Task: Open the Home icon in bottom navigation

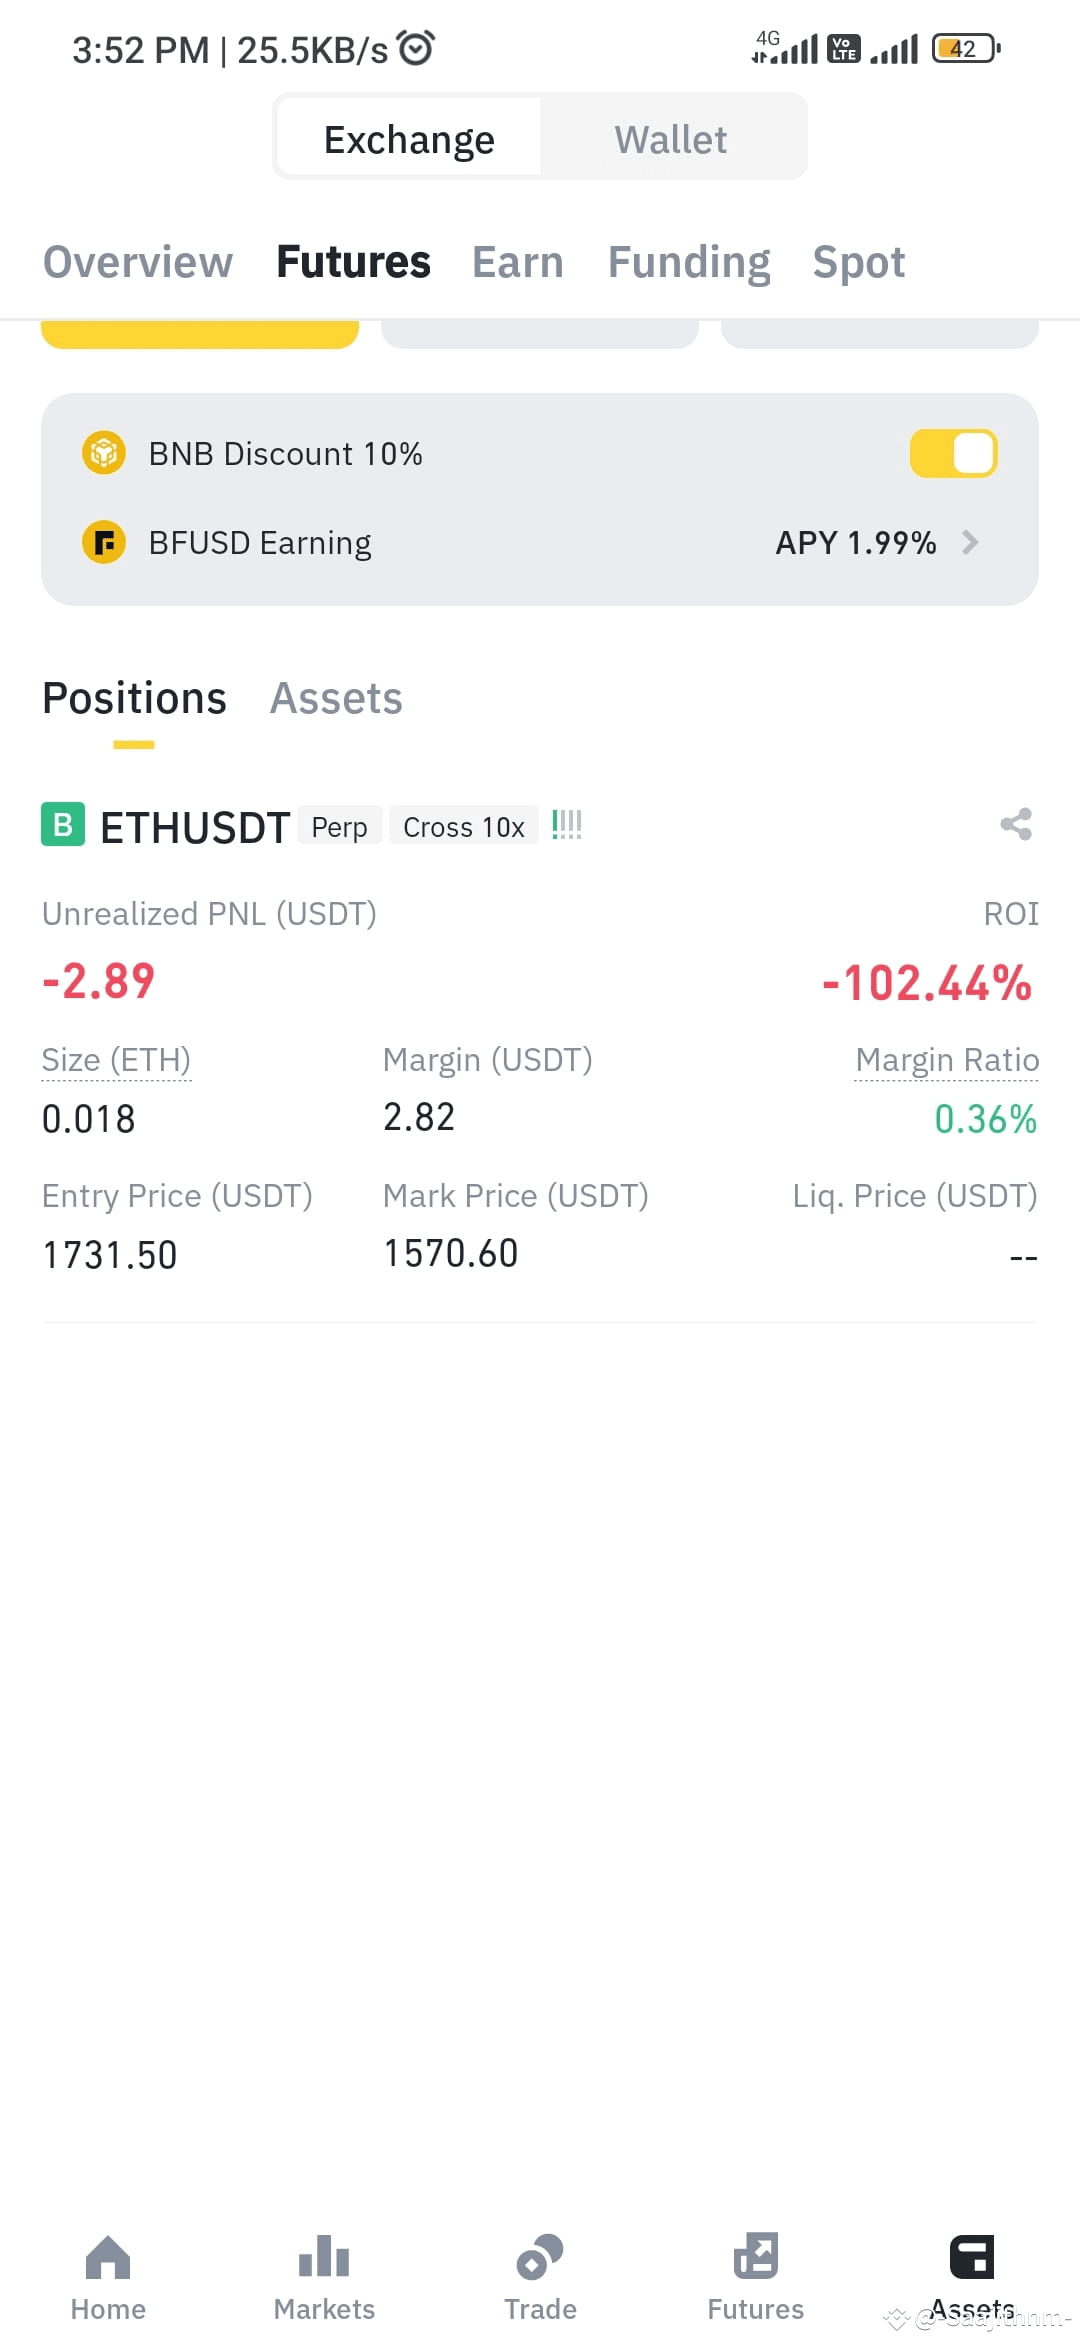Action: pos(108,2256)
